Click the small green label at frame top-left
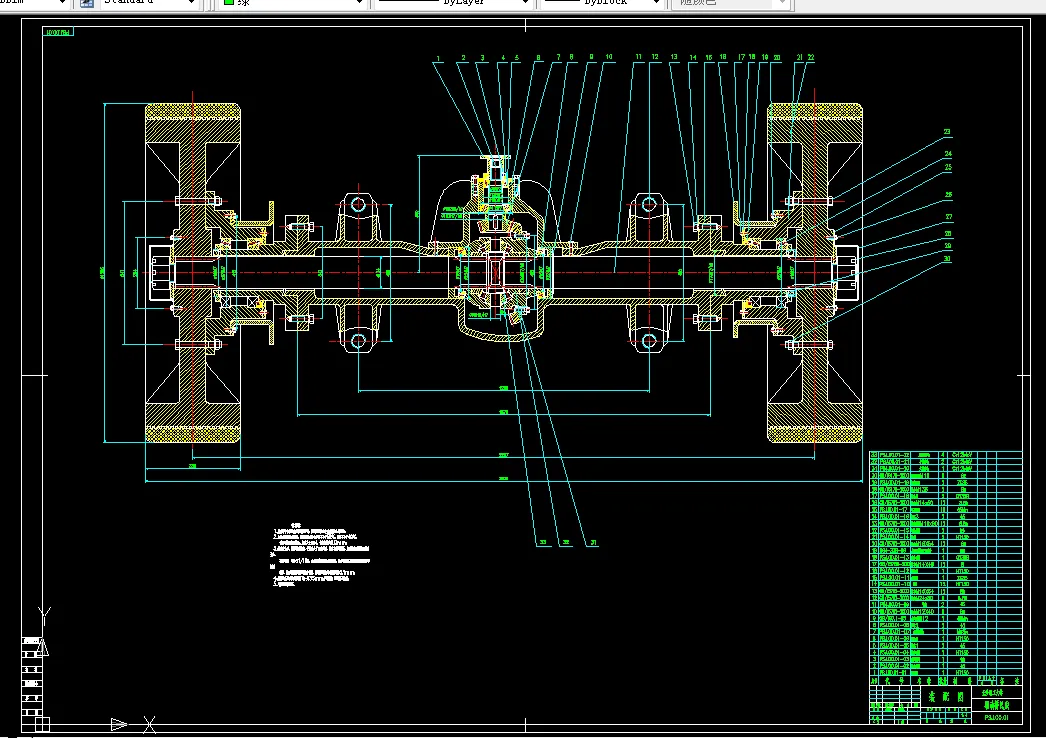Screen dimensions: 1046x738 (x=58, y=33)
